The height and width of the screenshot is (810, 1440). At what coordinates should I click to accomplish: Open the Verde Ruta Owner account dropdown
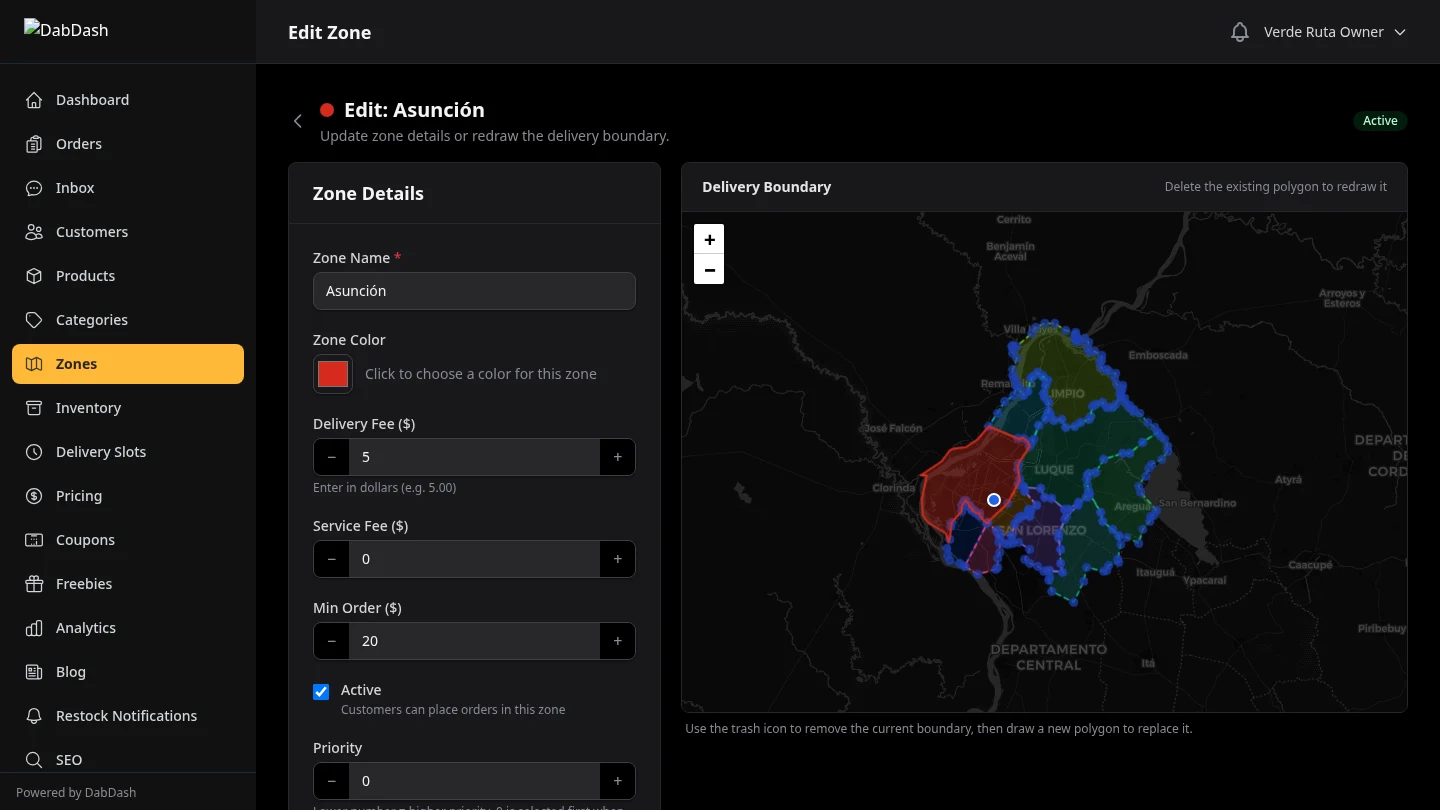click(x=1335, y=31)
